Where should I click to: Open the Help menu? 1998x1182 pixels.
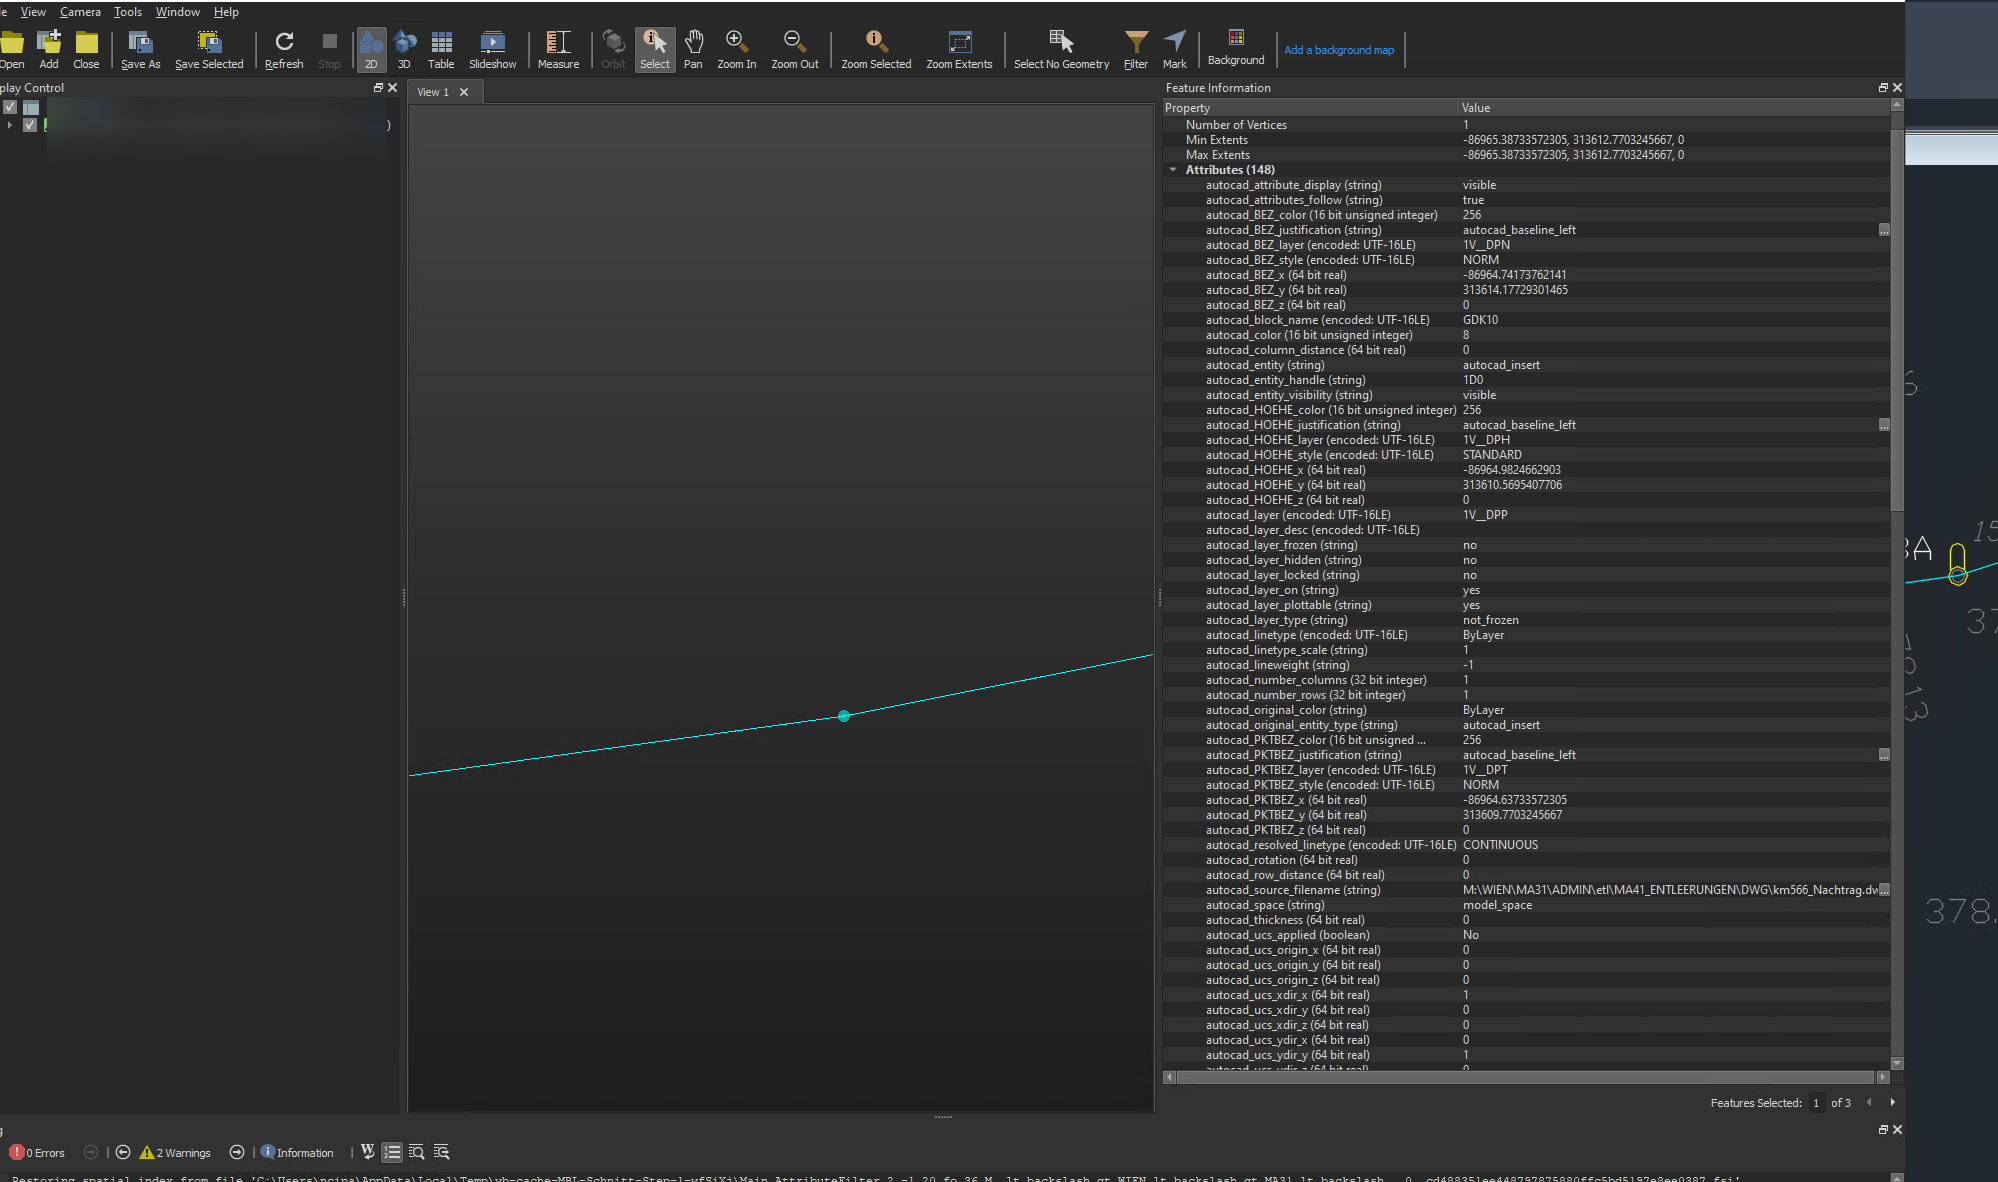pos(226,12)
